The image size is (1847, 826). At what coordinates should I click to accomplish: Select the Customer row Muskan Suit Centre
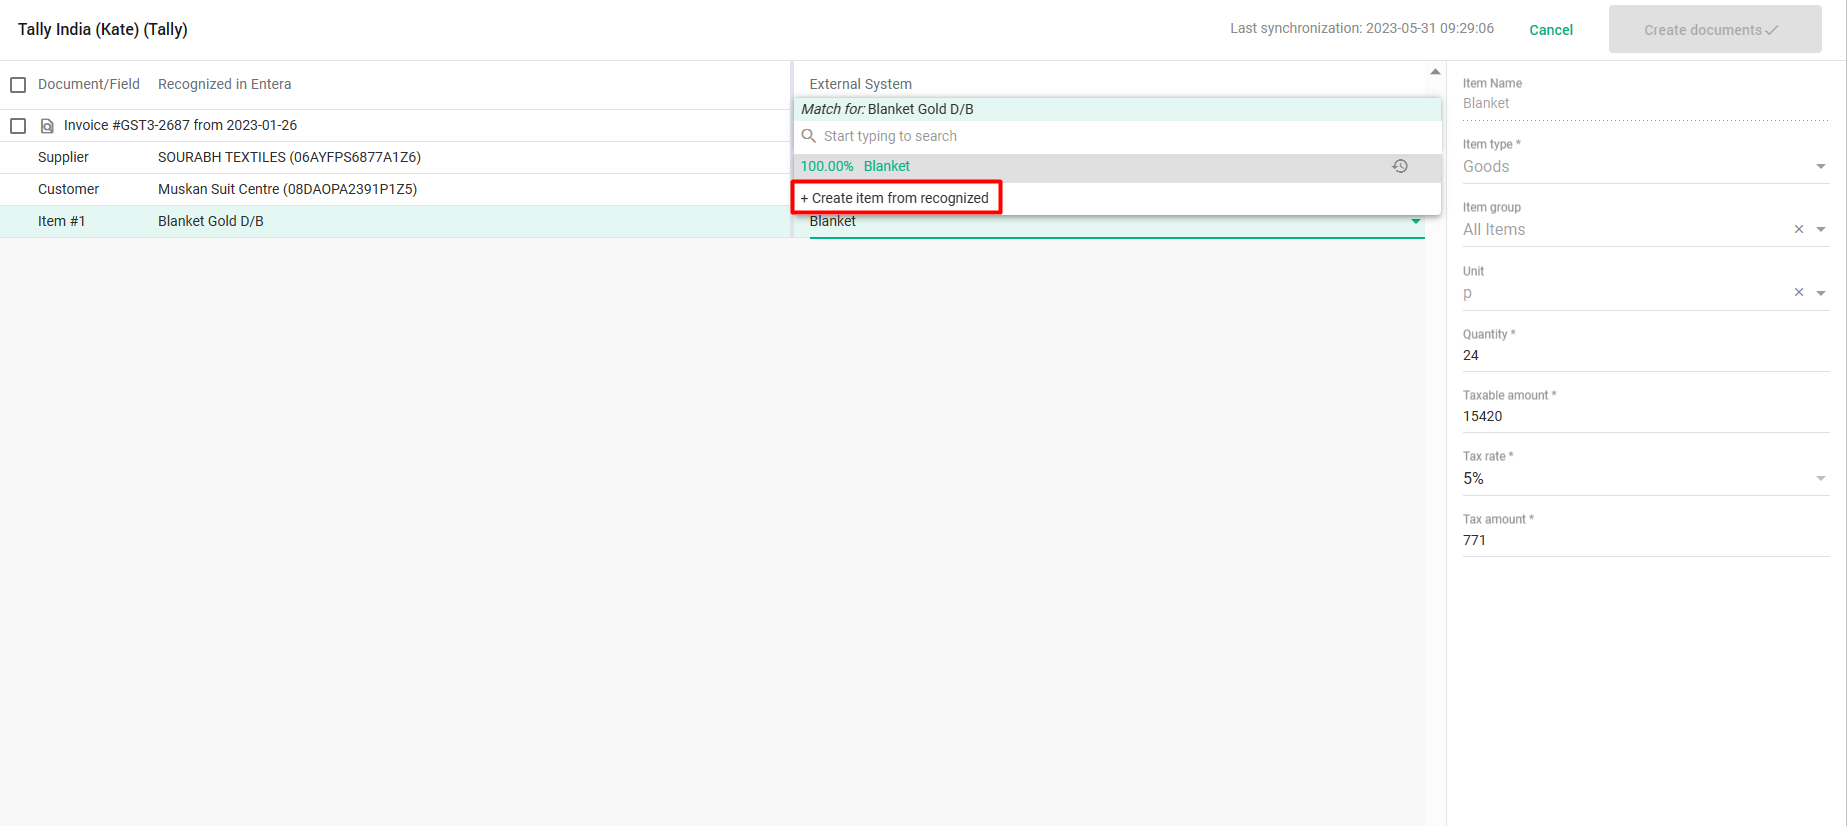click(395, 189)
